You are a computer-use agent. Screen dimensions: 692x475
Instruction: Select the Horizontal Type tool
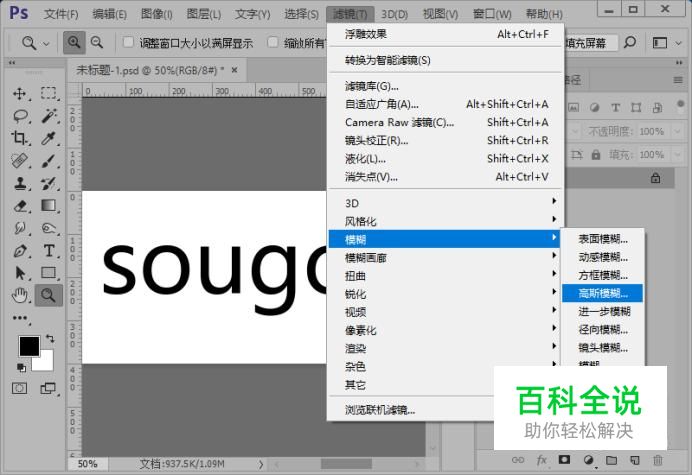49,251
